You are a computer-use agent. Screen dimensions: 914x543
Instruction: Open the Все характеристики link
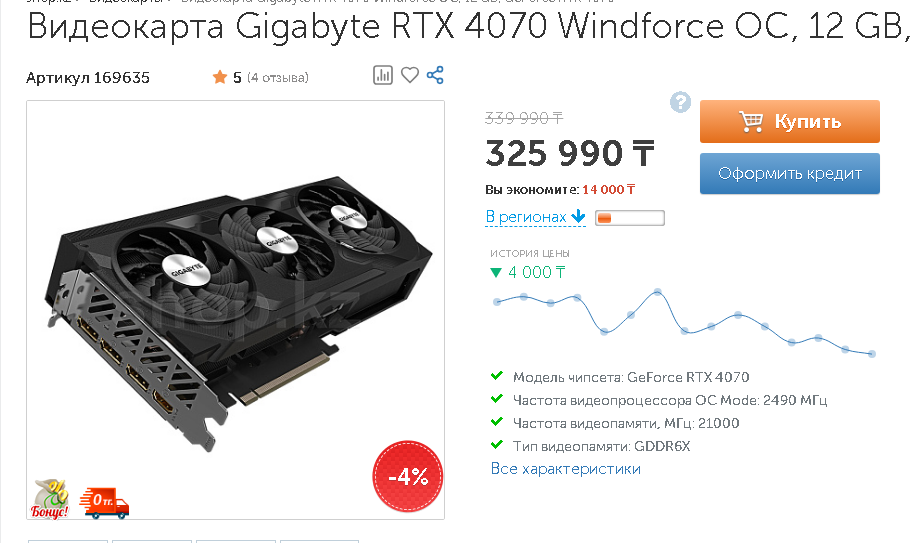click(565, 469)
